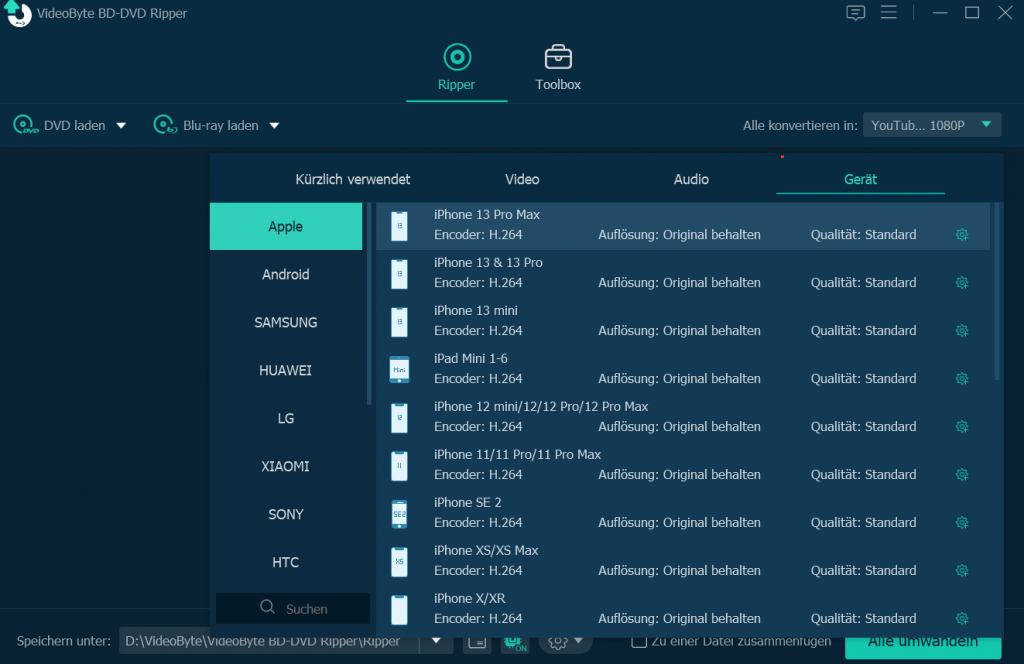
Task: Switch to the 'Kürzlich verwendet' tab
Action: click(353, 180)
